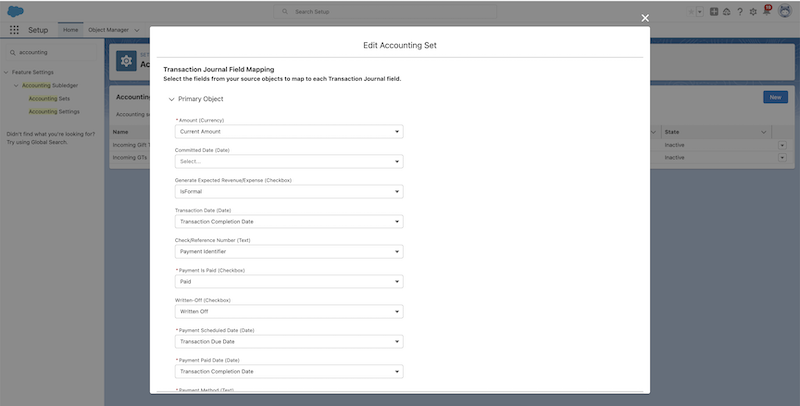
Task: Open Generate Expected Revenue/Expense dropdown
Action: (x=289, y=192)
